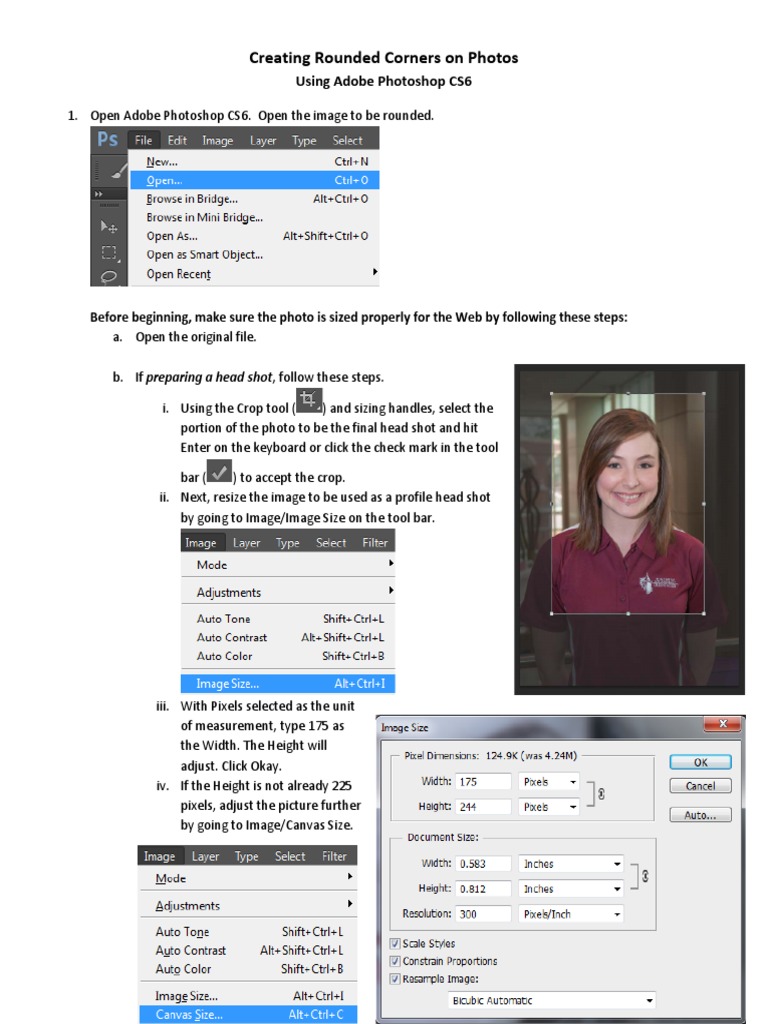Toggle the Scale Styles checkbox
This screenshot has width=768, height=1024.
[394, 944]
